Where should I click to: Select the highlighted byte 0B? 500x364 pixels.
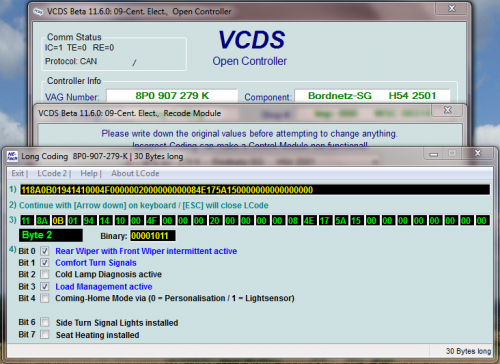point(58,221)
